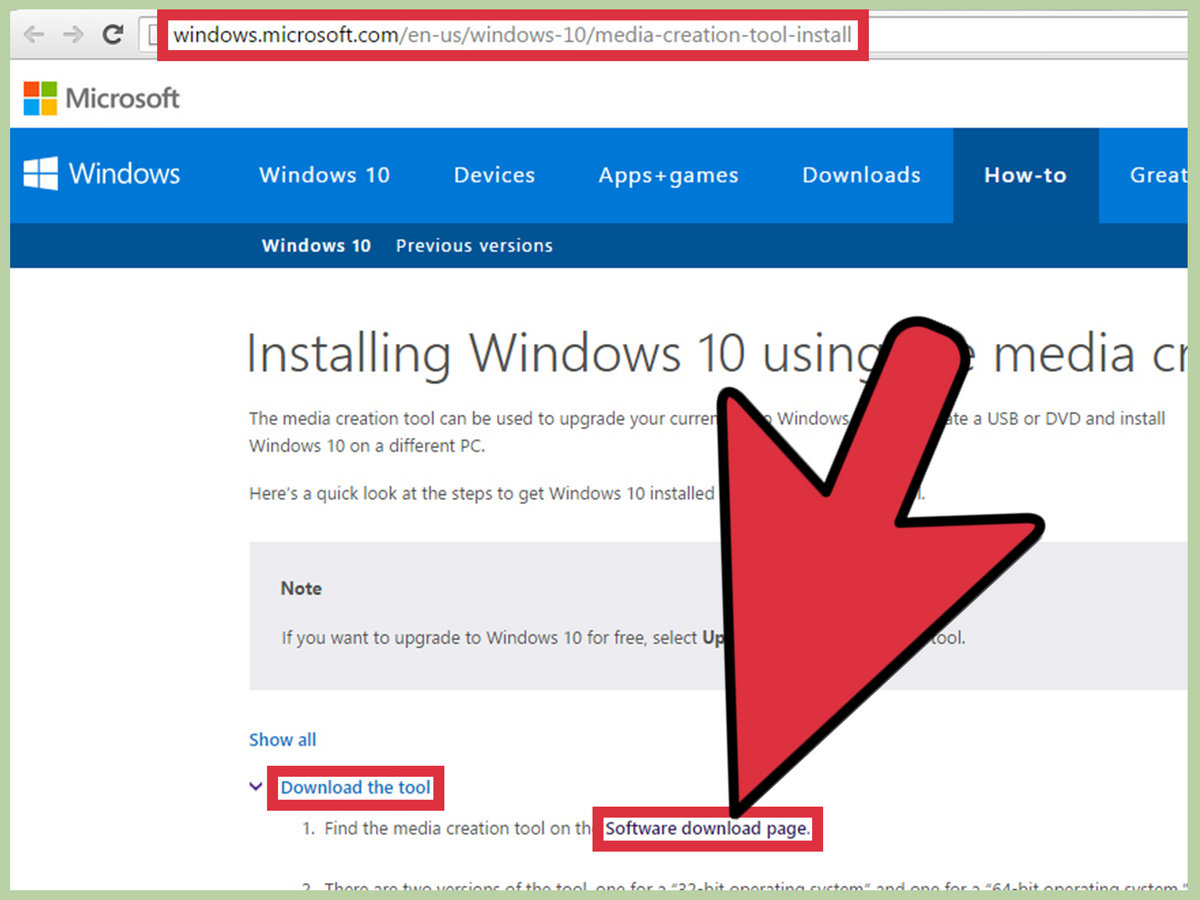Click the Download the tool heading link

tap(355, 788)
